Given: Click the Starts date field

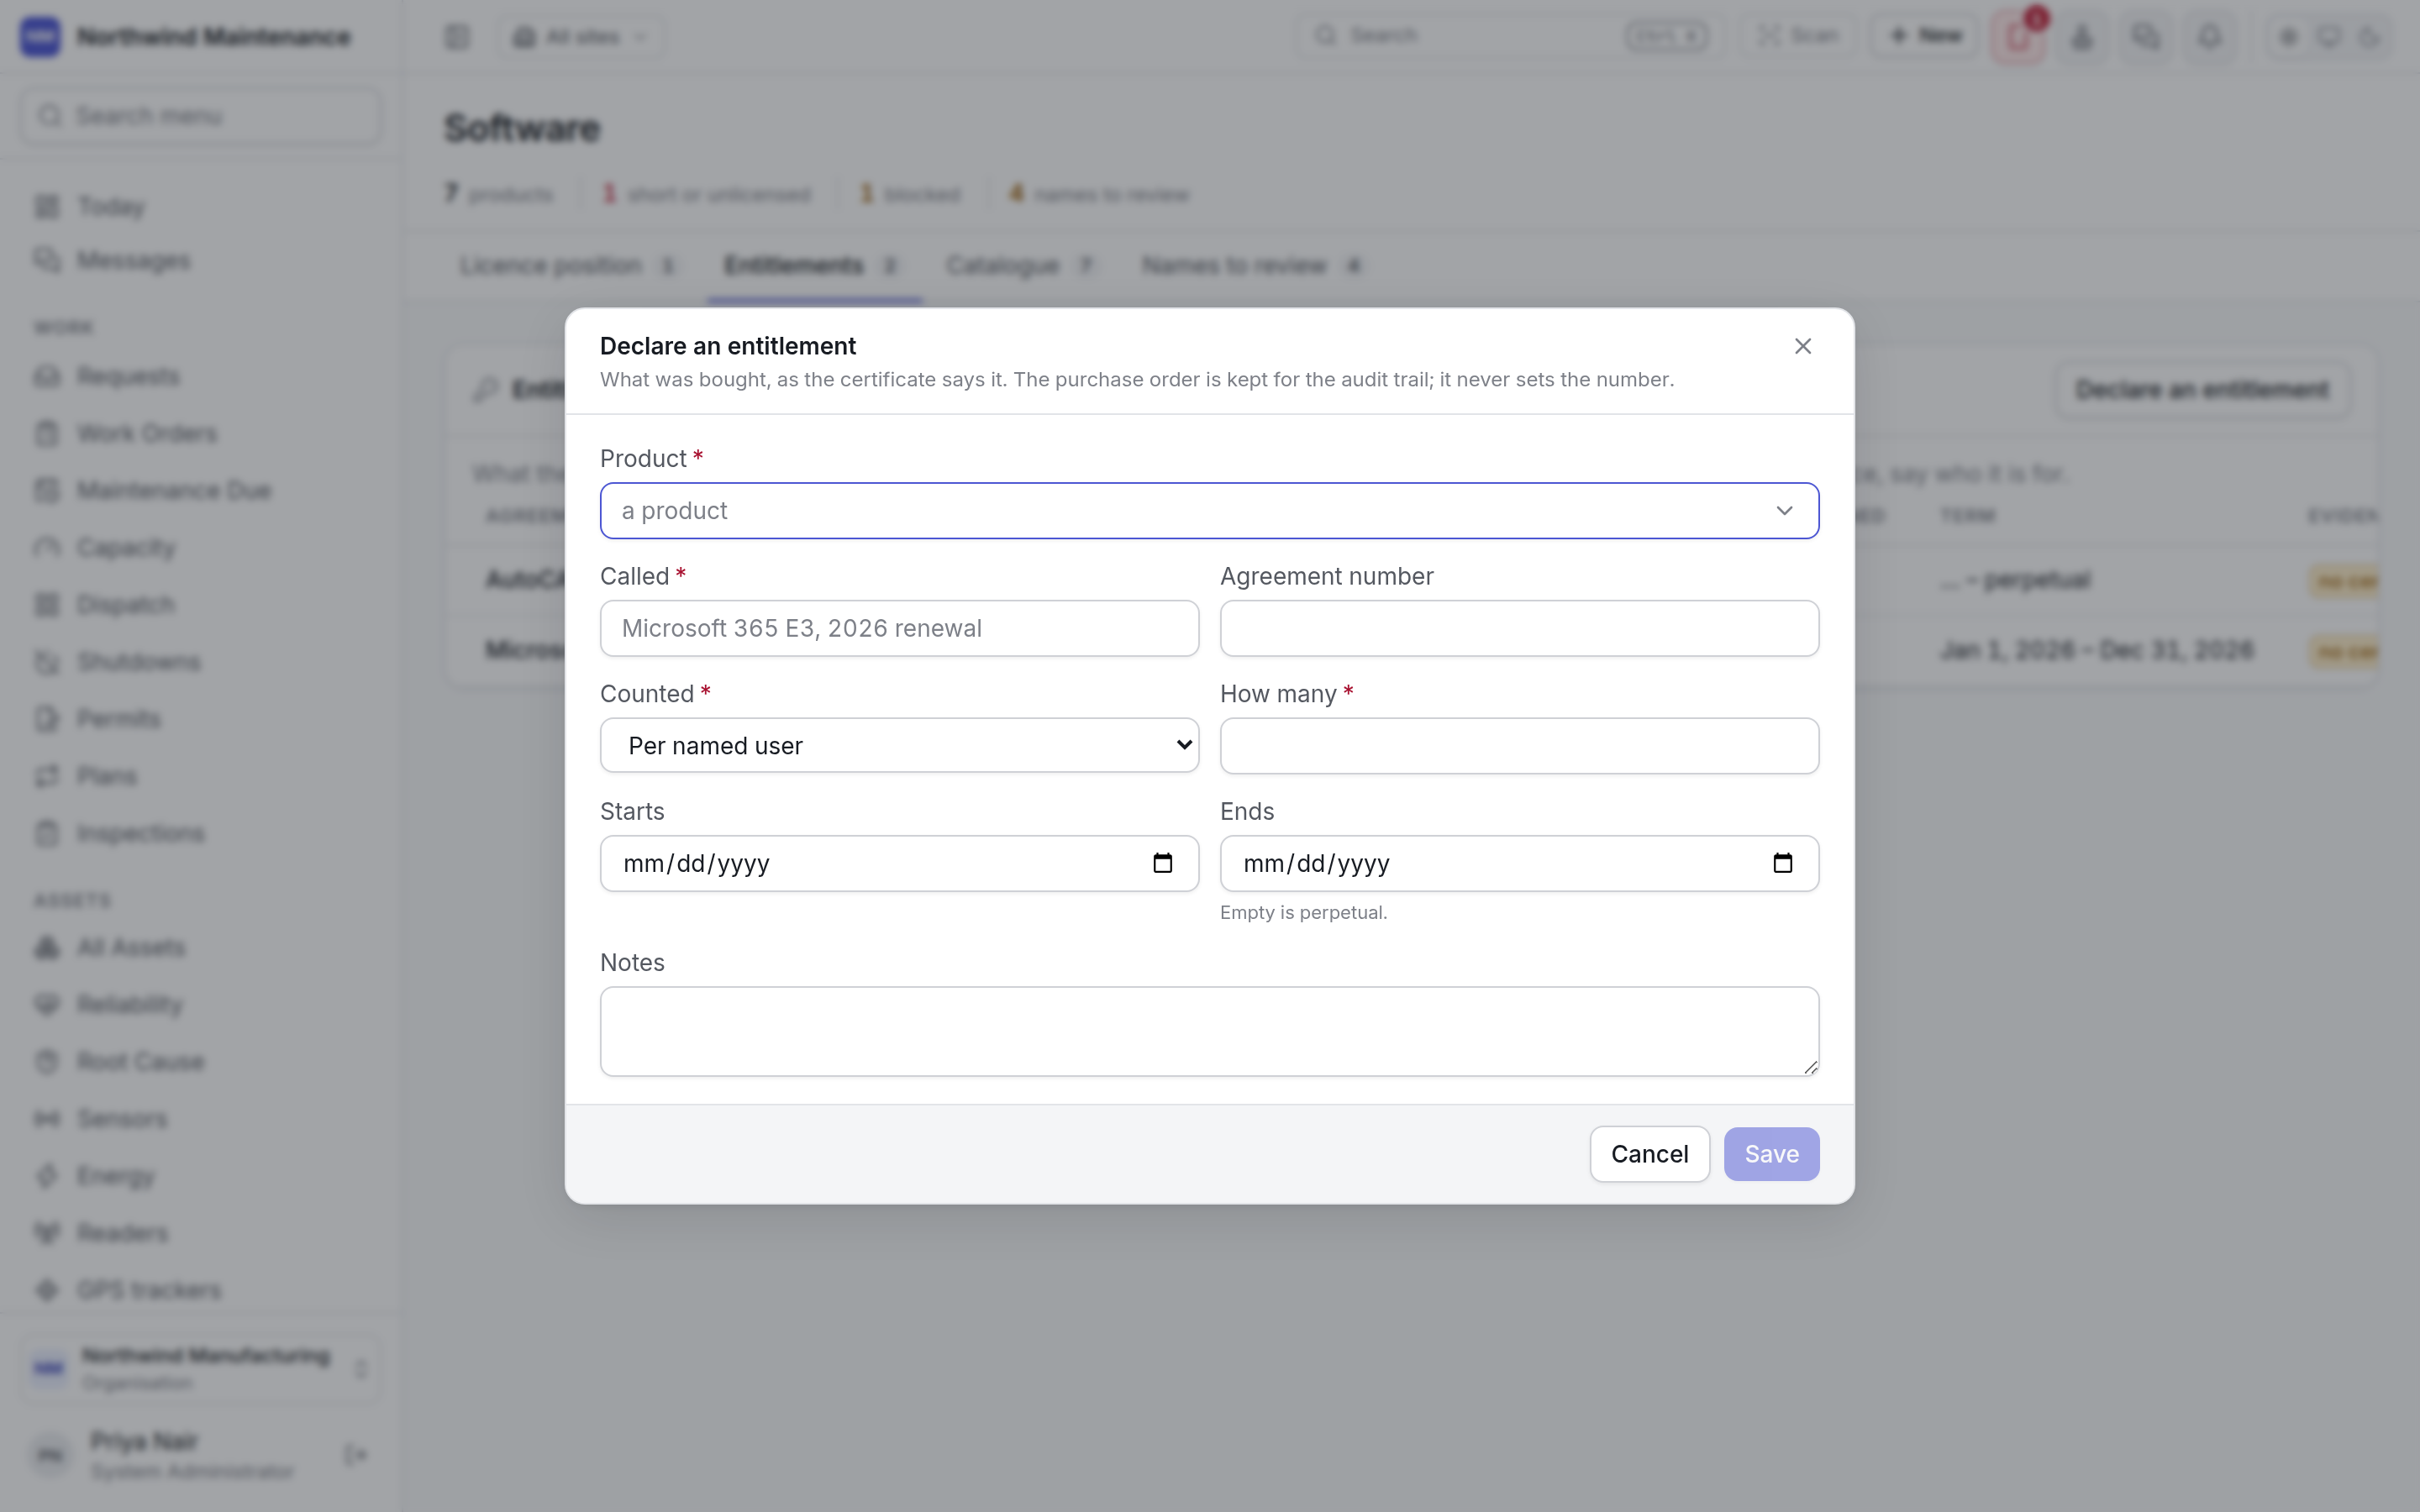Looking at the screenshot, I should point(899,863).
